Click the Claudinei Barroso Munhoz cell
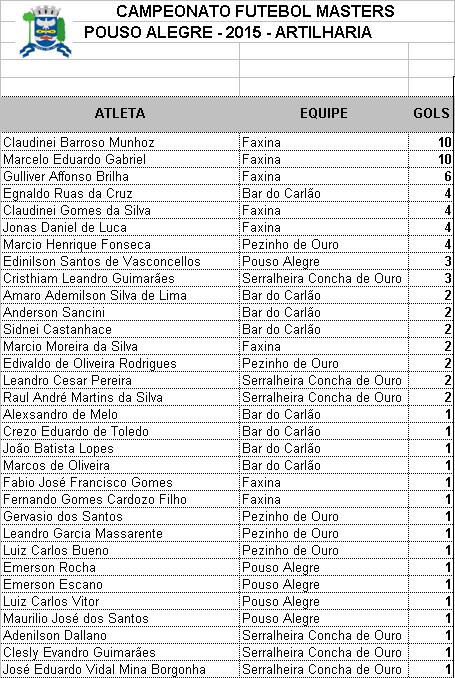The image size is (455, 678). (120, 142)
